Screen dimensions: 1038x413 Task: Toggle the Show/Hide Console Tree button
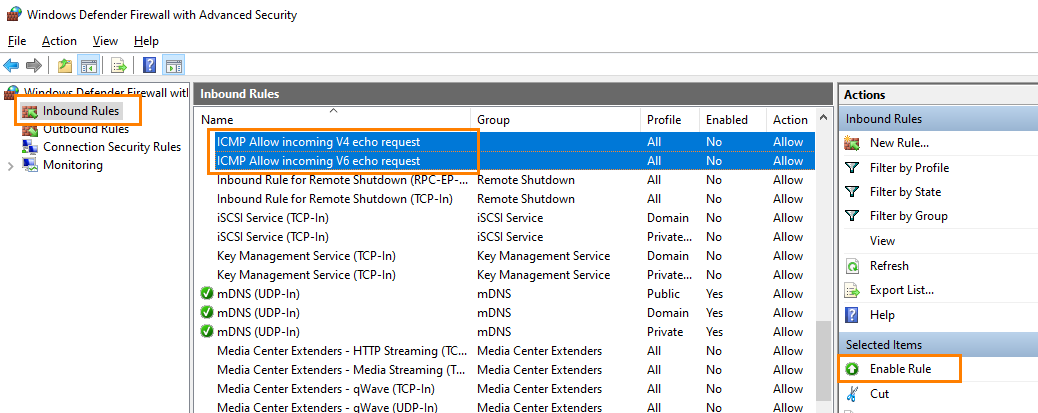point(88,66)
